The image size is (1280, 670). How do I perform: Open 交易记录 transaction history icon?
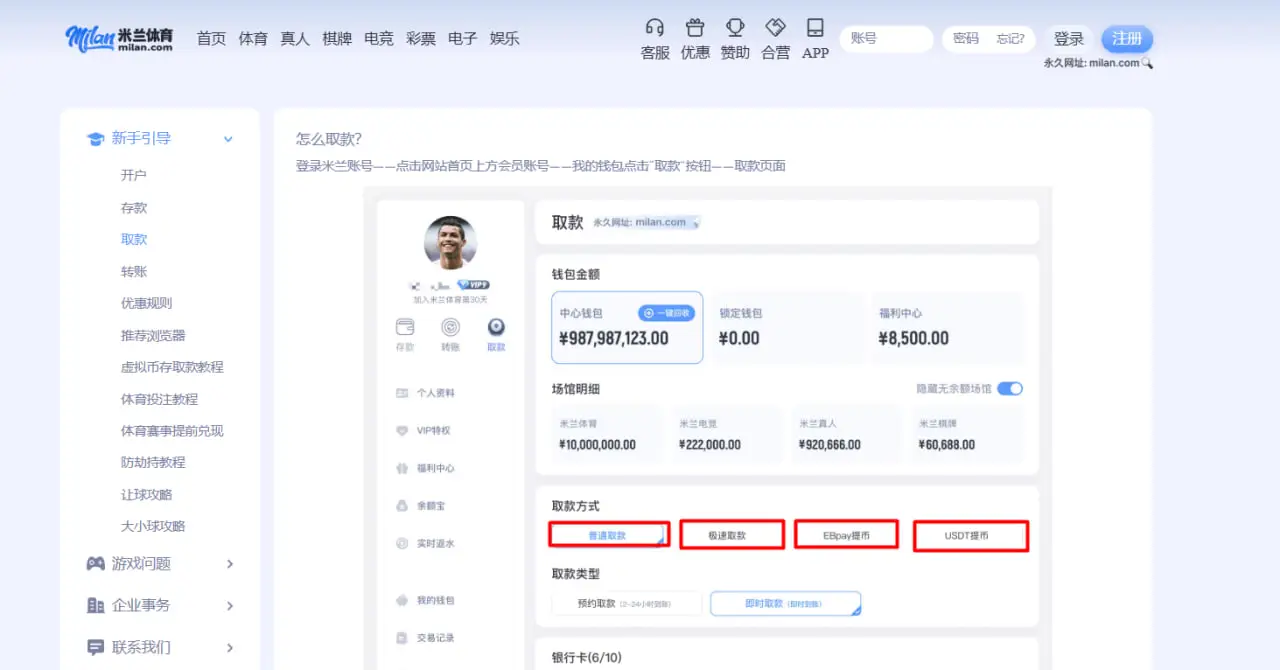(432, 637)
